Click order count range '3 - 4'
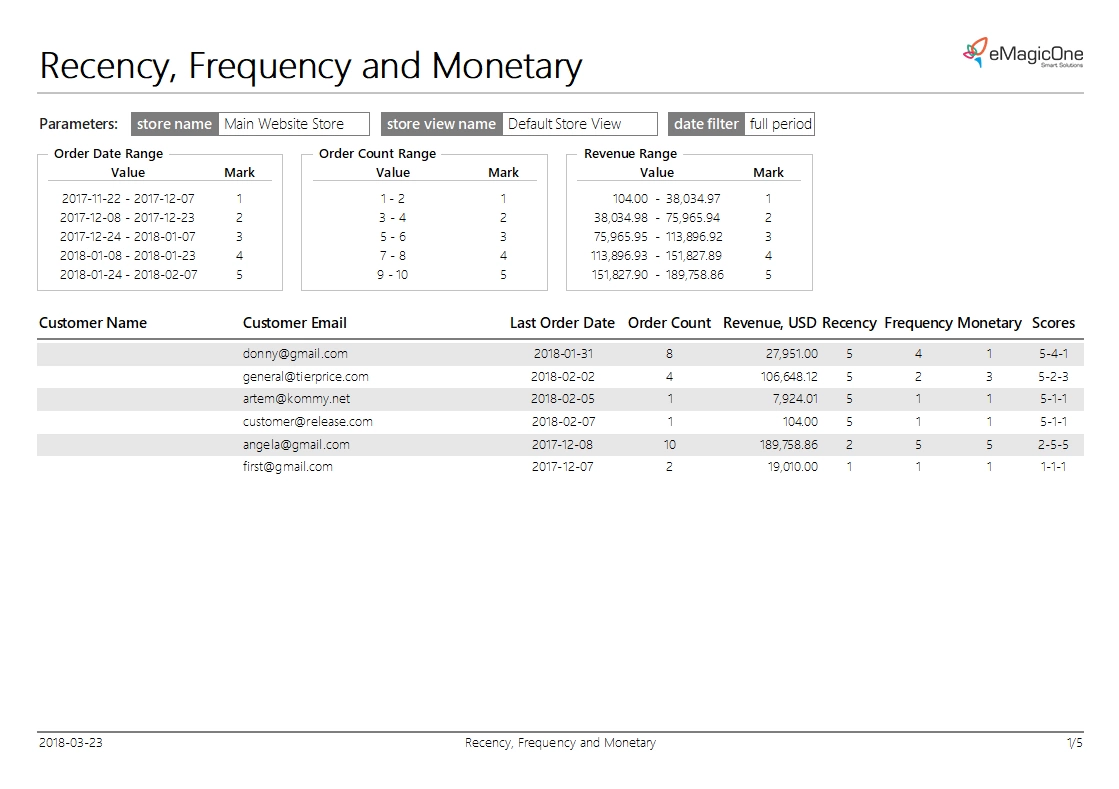Viewport: 1119px width, 789px height. point(393,218)
